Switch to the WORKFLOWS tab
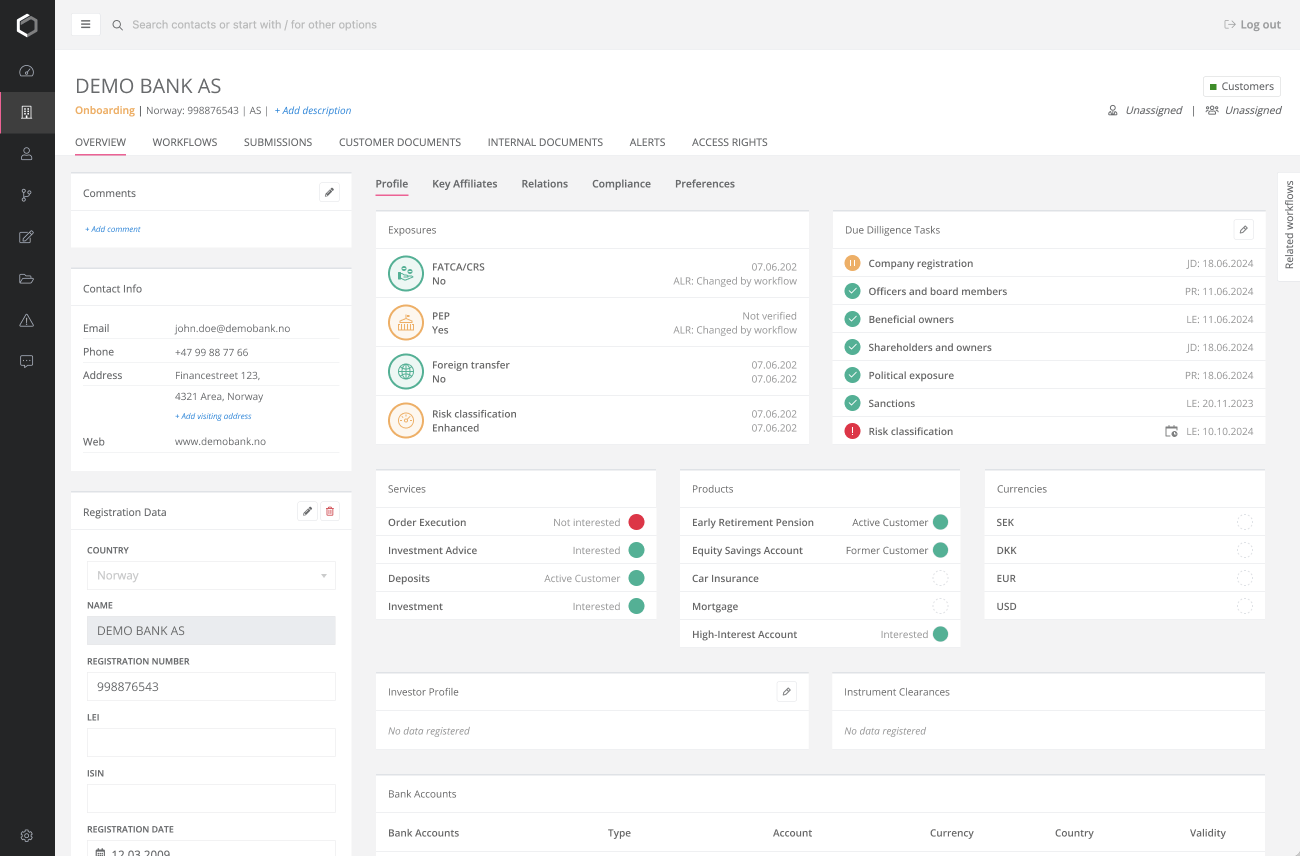The width and height of the screenshot is (1300, 856). coord(185,142)
